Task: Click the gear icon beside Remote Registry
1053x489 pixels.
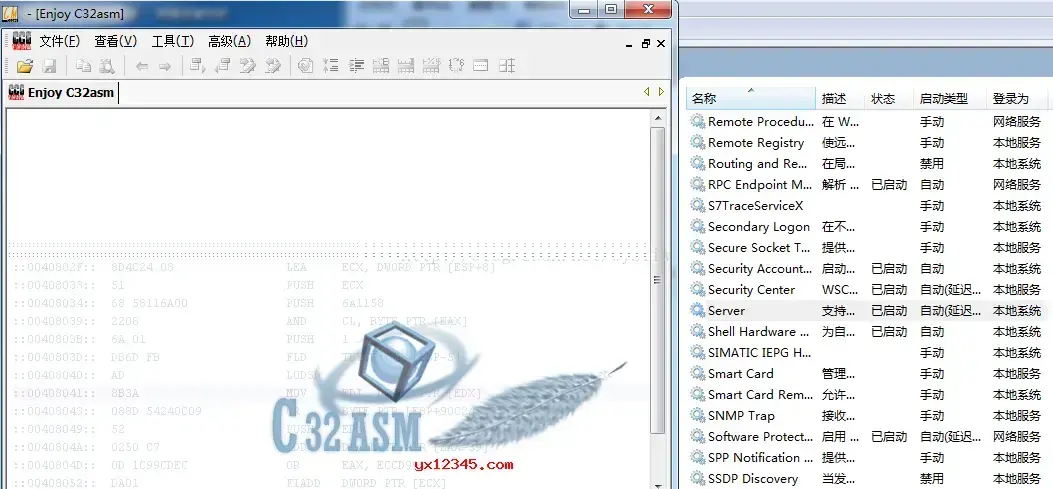Action: [698, 142]
